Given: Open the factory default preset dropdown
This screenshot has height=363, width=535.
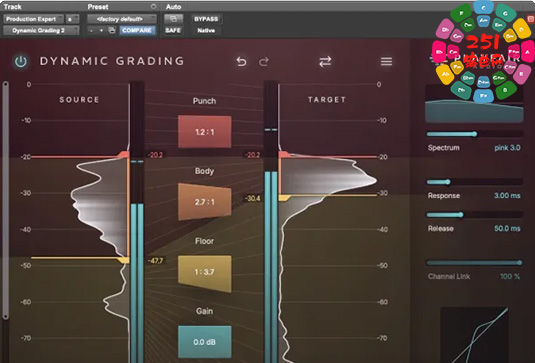Looking at the screenshot, I should [121, 19].
